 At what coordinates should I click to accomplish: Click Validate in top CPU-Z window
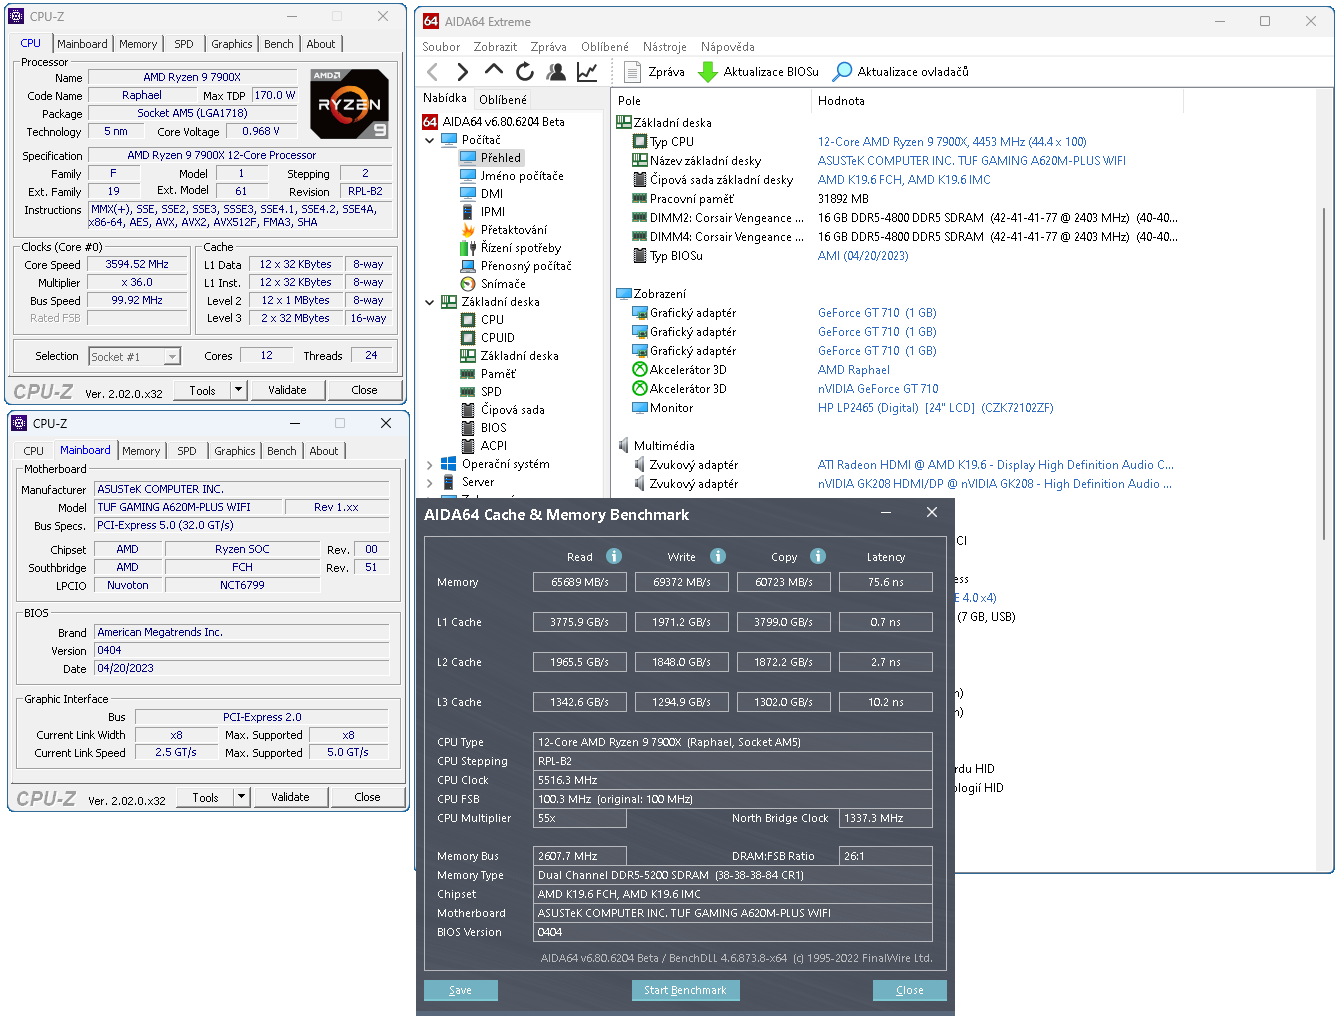pos(287,390)
